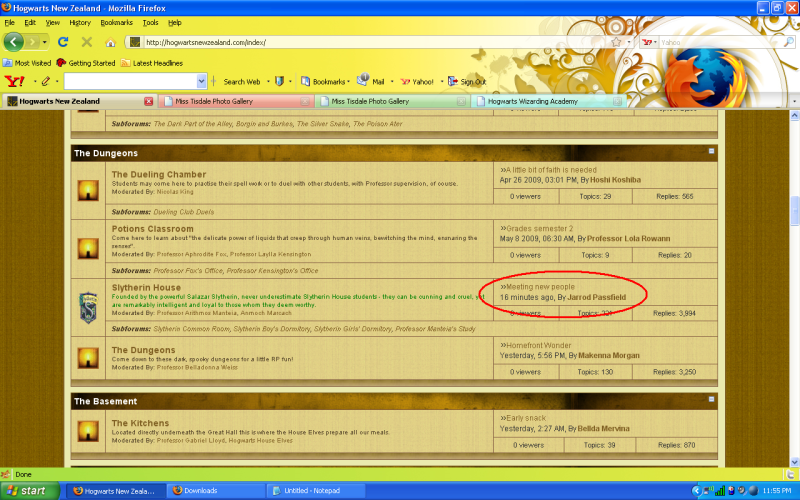800x500 pixels.
Task: Open the list all tabs dropdown
Action: pos(794,102)
